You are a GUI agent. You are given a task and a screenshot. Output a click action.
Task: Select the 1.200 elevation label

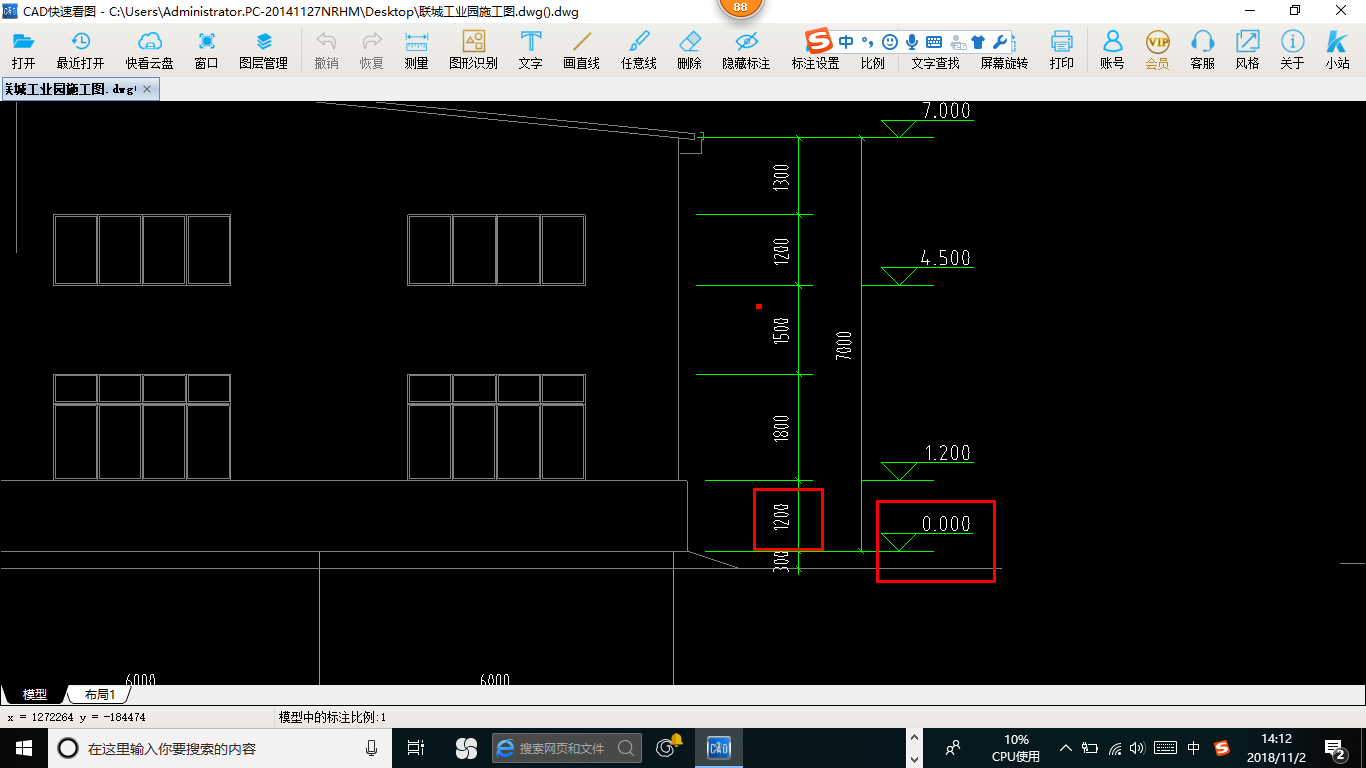946,453
